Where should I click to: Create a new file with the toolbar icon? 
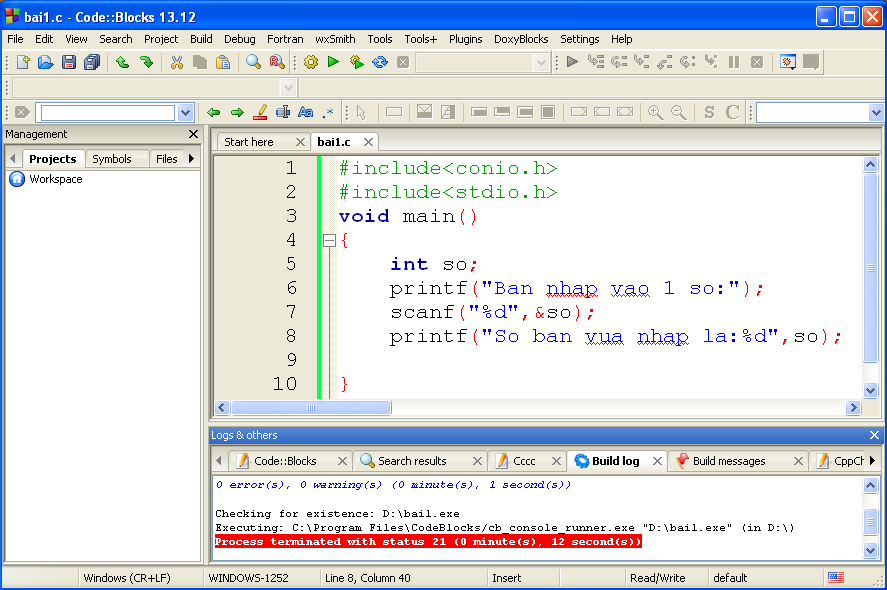coord(23,62)
